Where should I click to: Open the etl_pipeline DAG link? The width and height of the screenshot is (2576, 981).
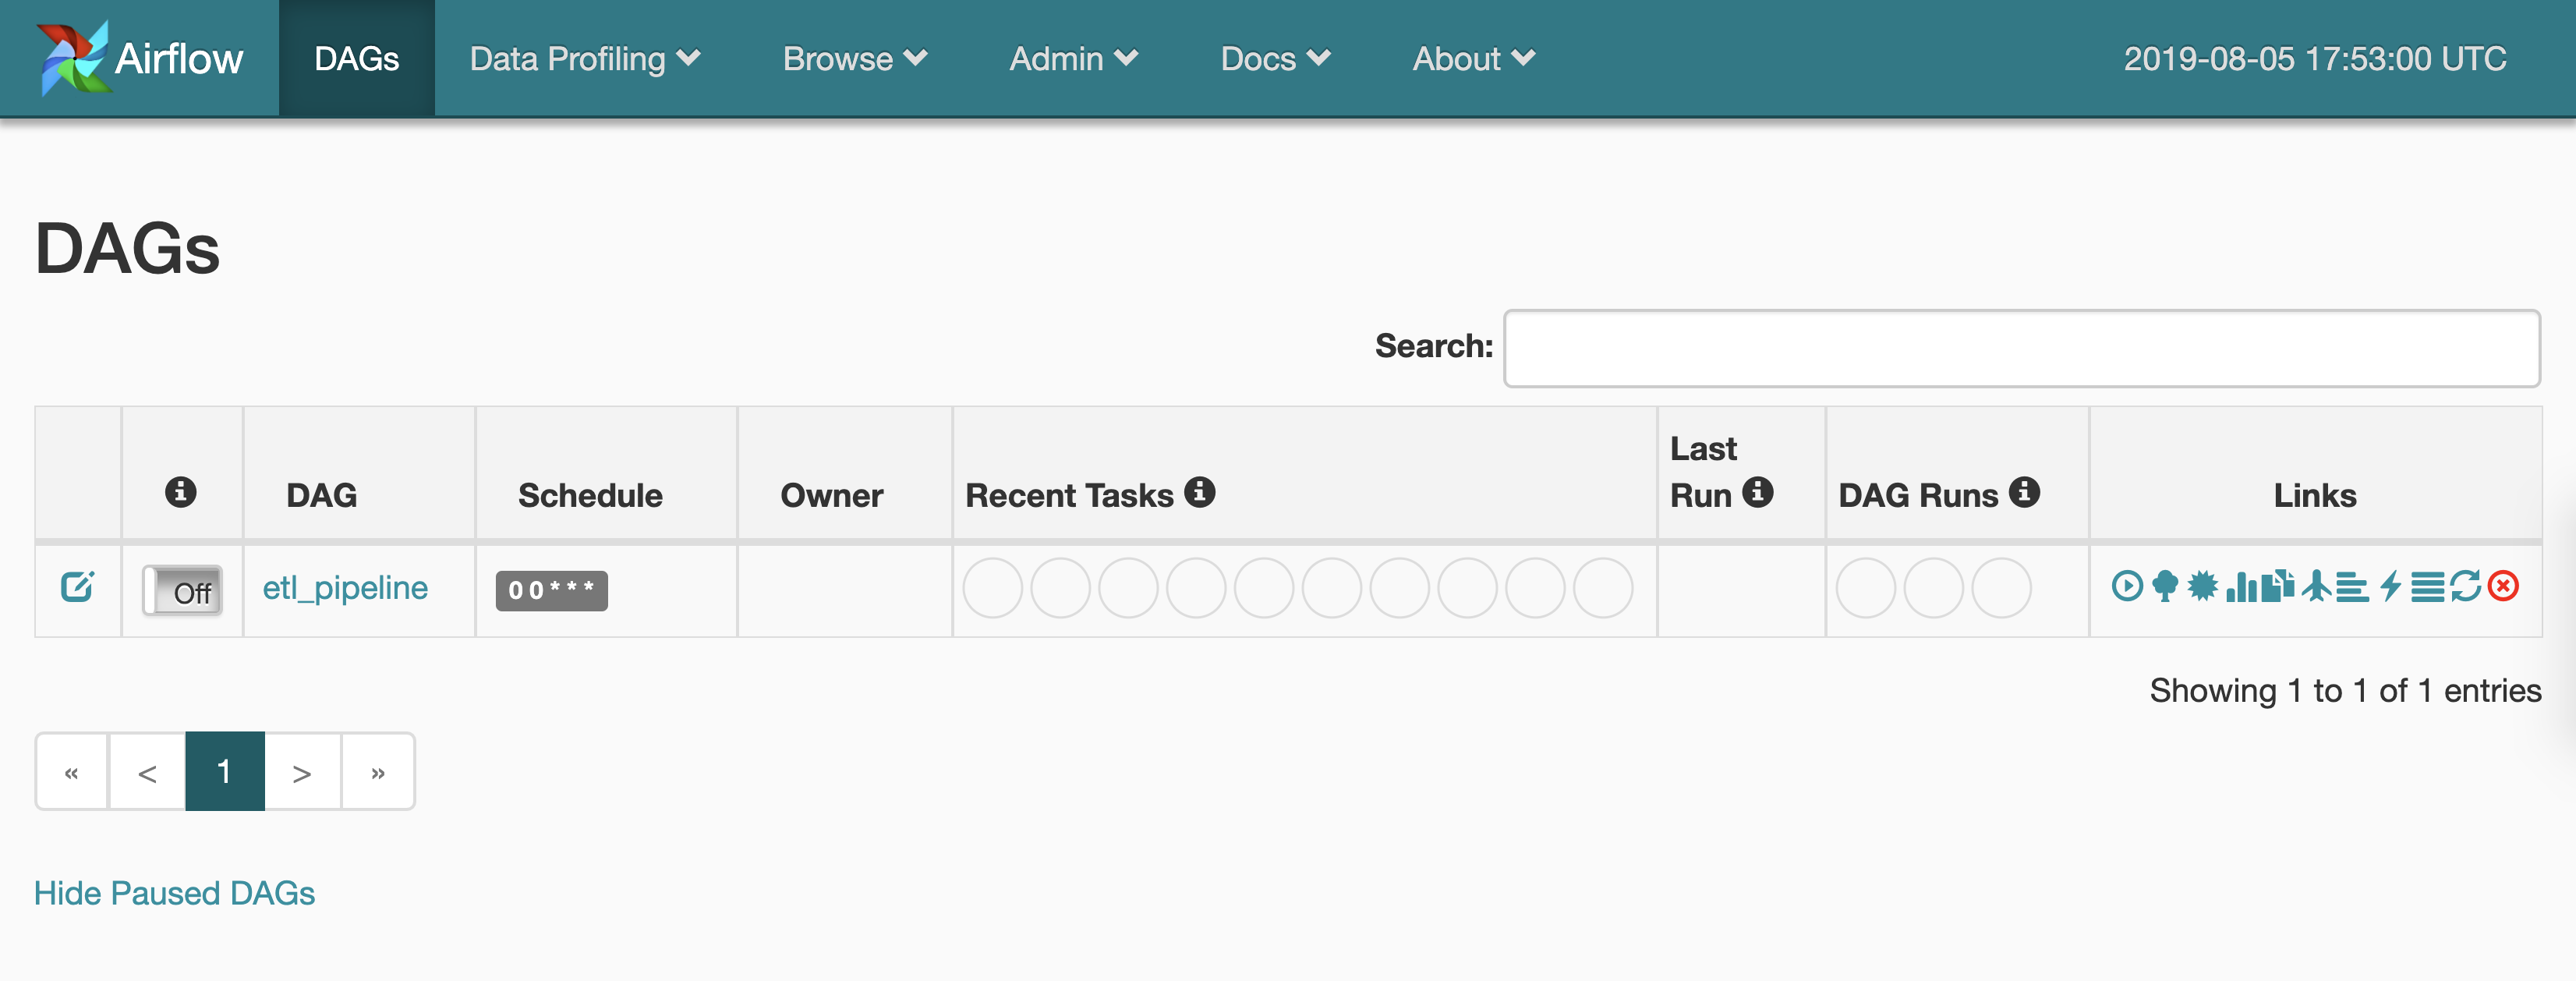(x=345, y=588)
